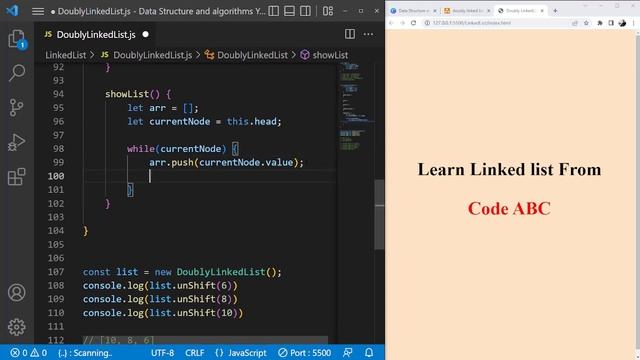Open the Manage gear menu
The width and height of the screenshot is (640, 360).
click(x=17, y=327)
